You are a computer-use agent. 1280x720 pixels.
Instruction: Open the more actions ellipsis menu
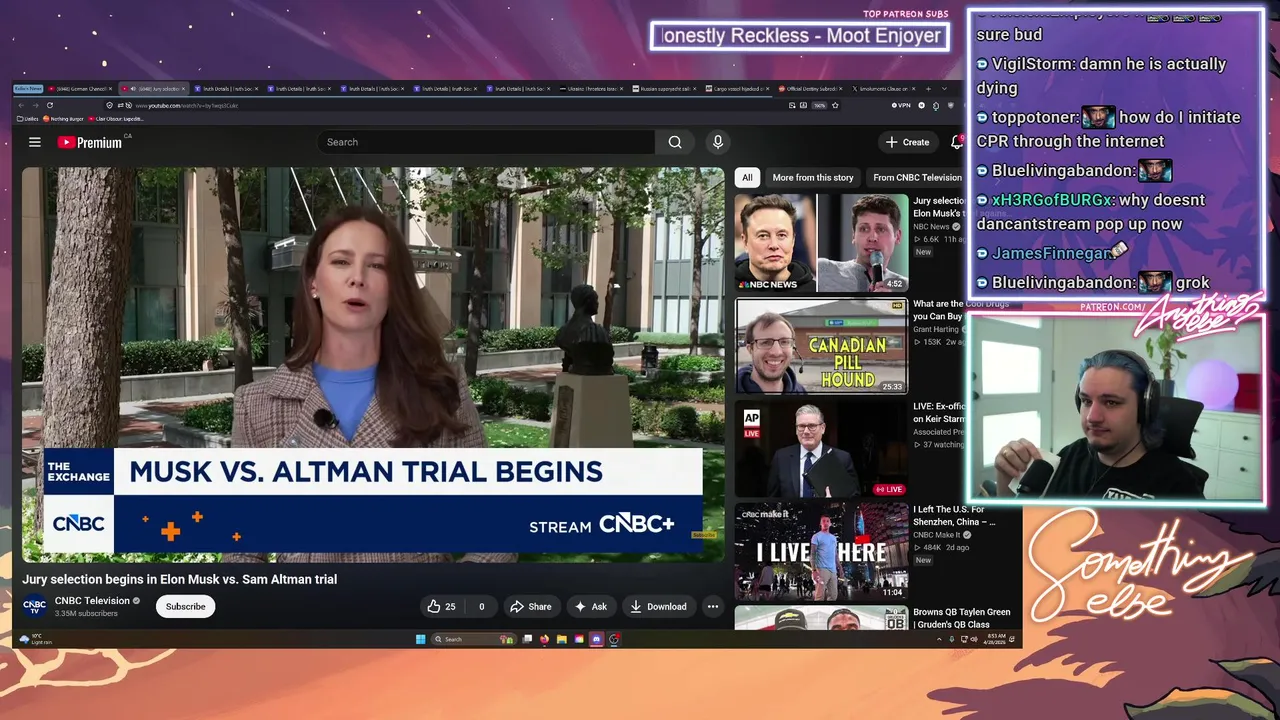pyautogui.click(x=713, y=606)
